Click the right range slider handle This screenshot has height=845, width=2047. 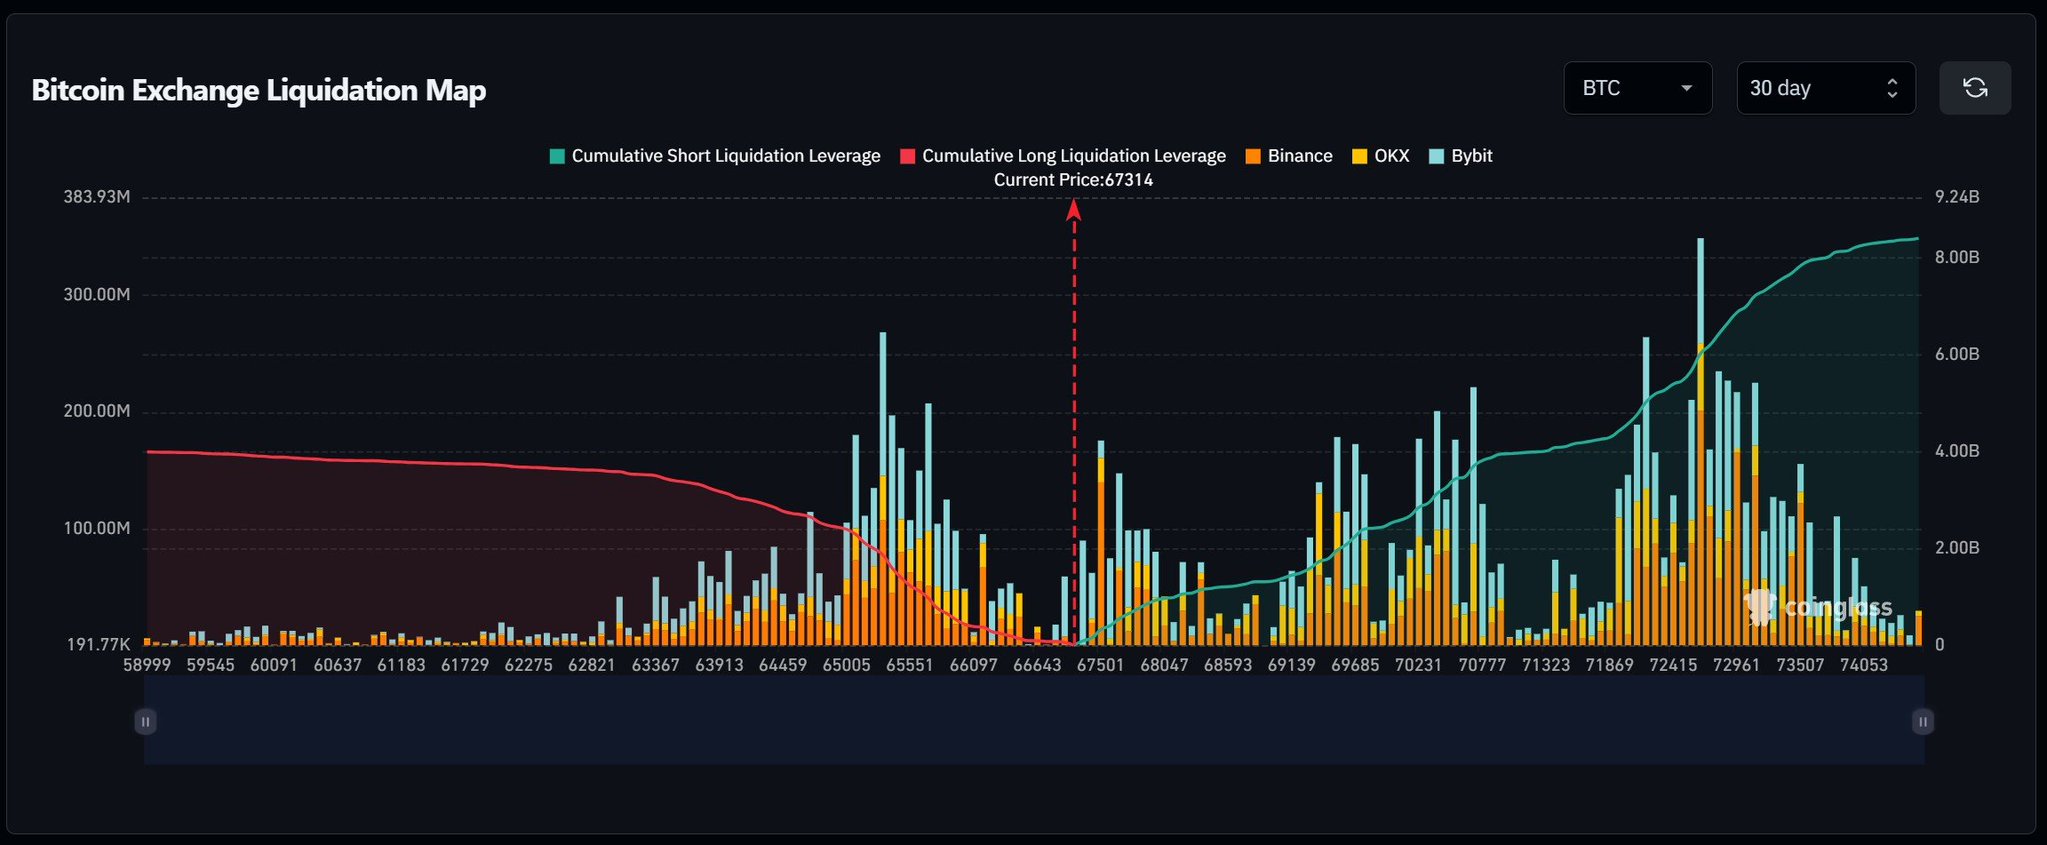1922,721
